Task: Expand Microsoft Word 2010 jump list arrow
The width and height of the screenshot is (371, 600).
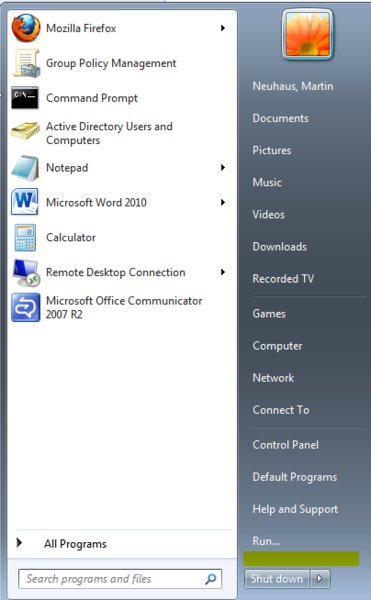Action: (x=223, y=202)
